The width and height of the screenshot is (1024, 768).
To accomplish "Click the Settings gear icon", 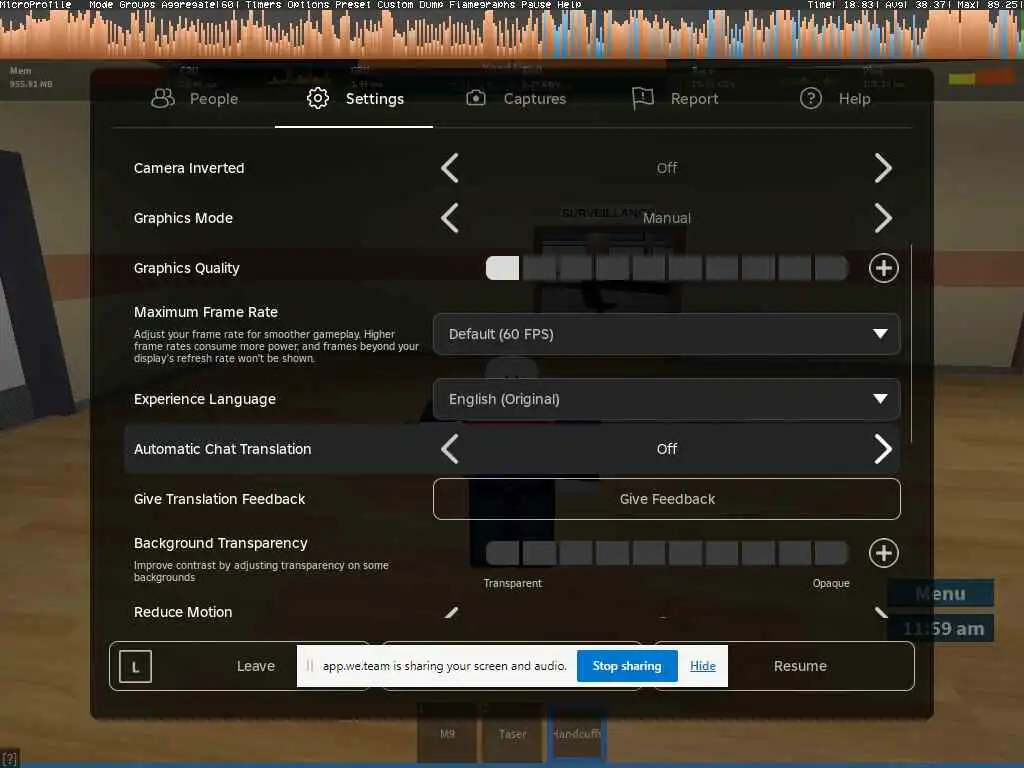I will pyautogui.click(x=318, y=99).
